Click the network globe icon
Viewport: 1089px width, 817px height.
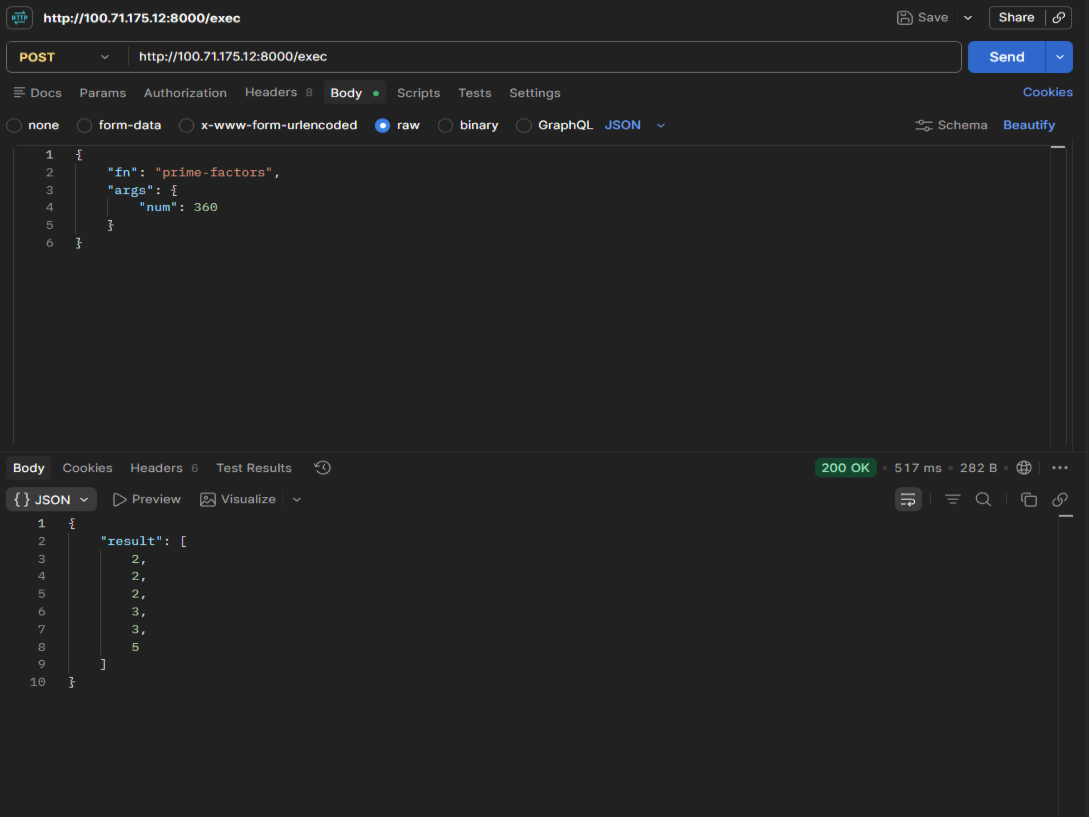1024,468
